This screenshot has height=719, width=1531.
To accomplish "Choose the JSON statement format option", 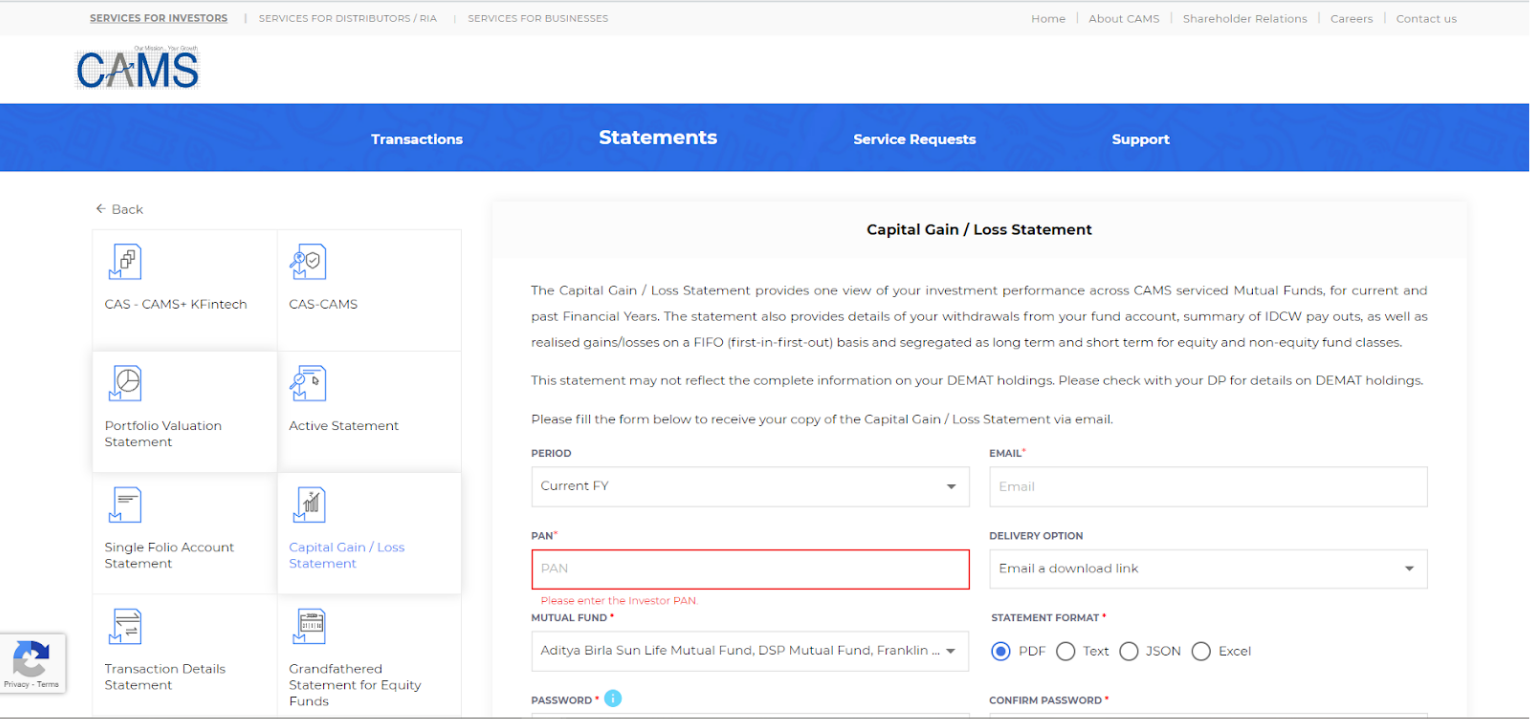I will tap(1129, 651).
